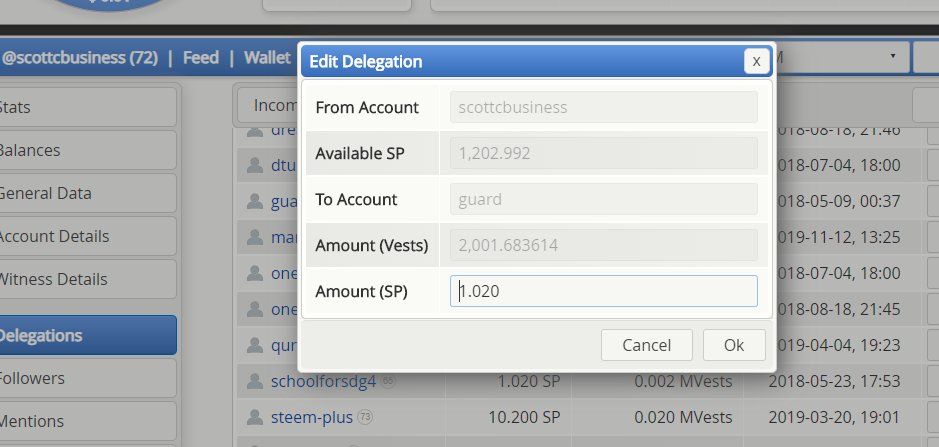Select the user icon in the qur row
Screen dimensions: 939x447
(255, 345)
